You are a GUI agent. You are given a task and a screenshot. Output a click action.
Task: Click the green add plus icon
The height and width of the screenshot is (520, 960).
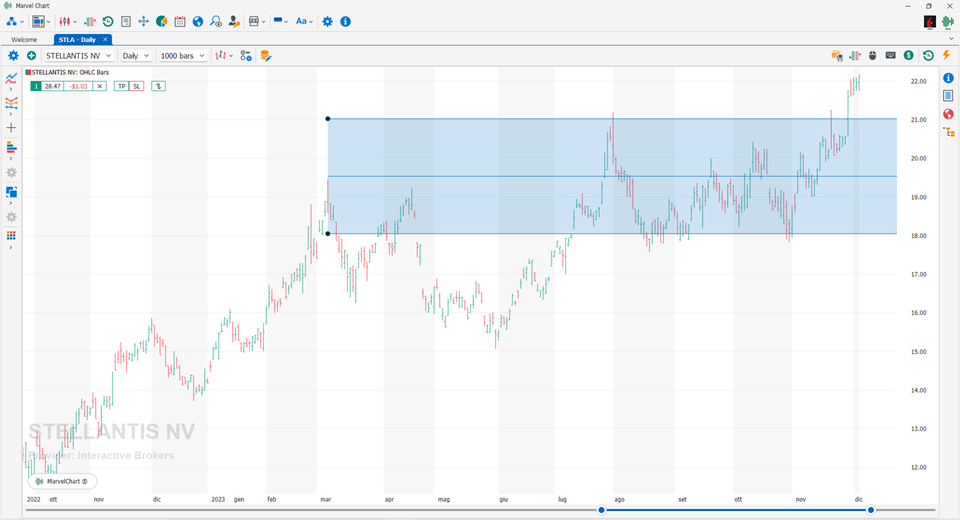click(x=31, y=56)
